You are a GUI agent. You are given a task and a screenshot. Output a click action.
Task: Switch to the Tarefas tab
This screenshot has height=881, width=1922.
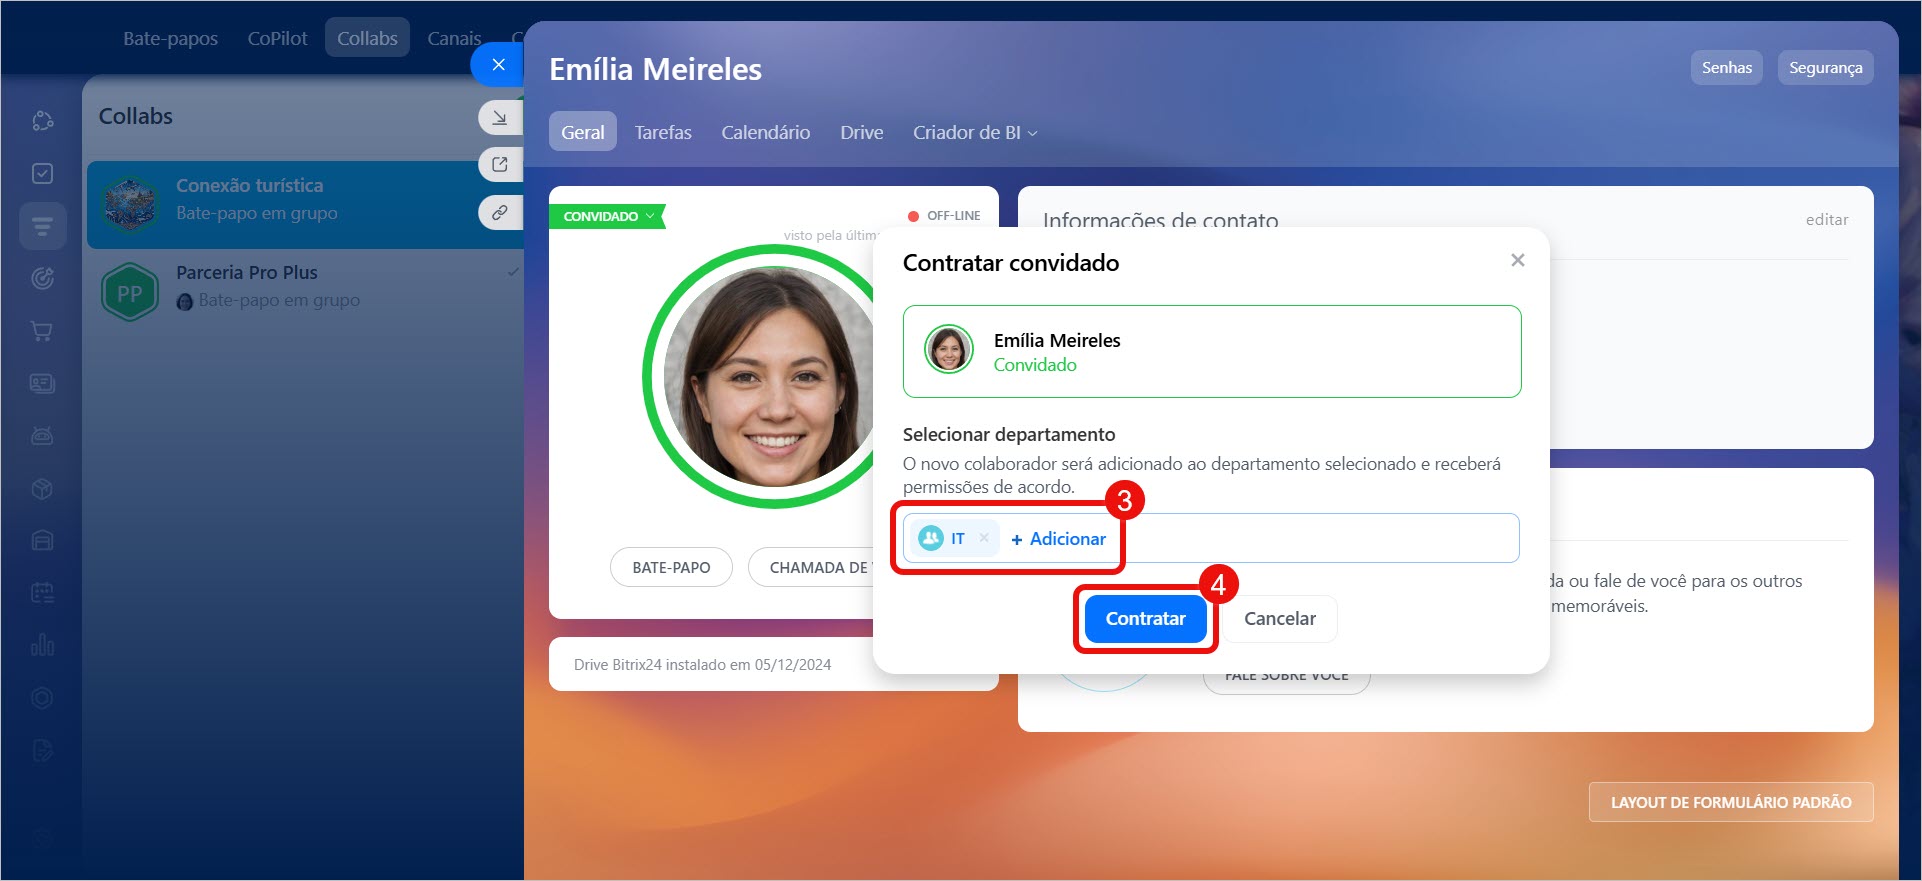(663, 132)
